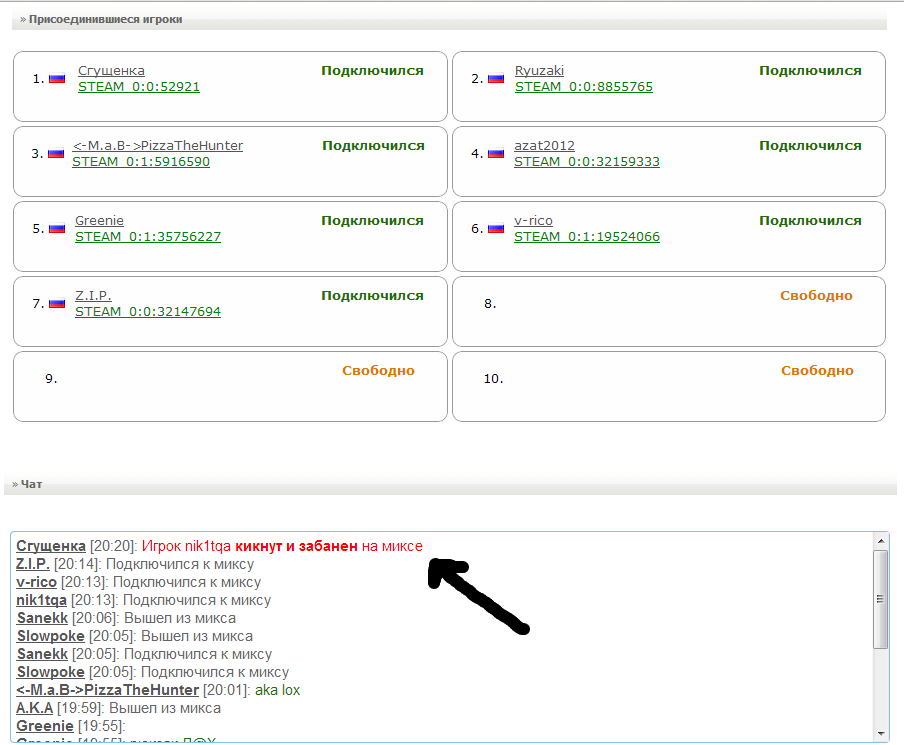The width and height of the screenshot is (904, 745).
Task: Collapse the Чат section header
Action: [x=31, y=484]
